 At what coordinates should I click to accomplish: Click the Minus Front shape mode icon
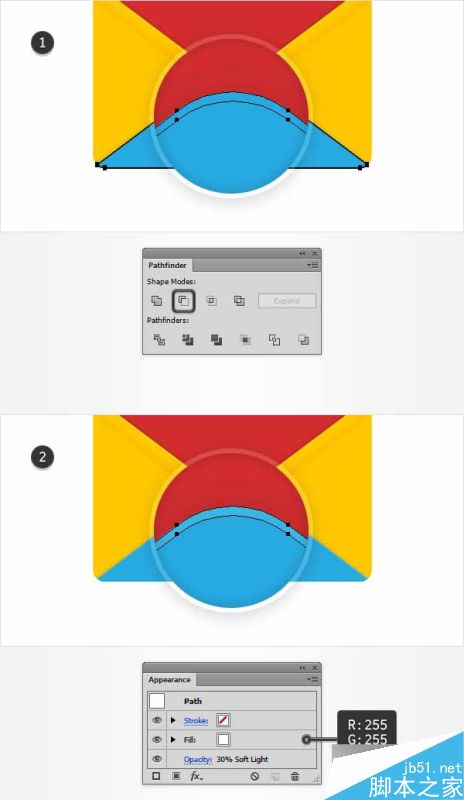tap(184, 301)
